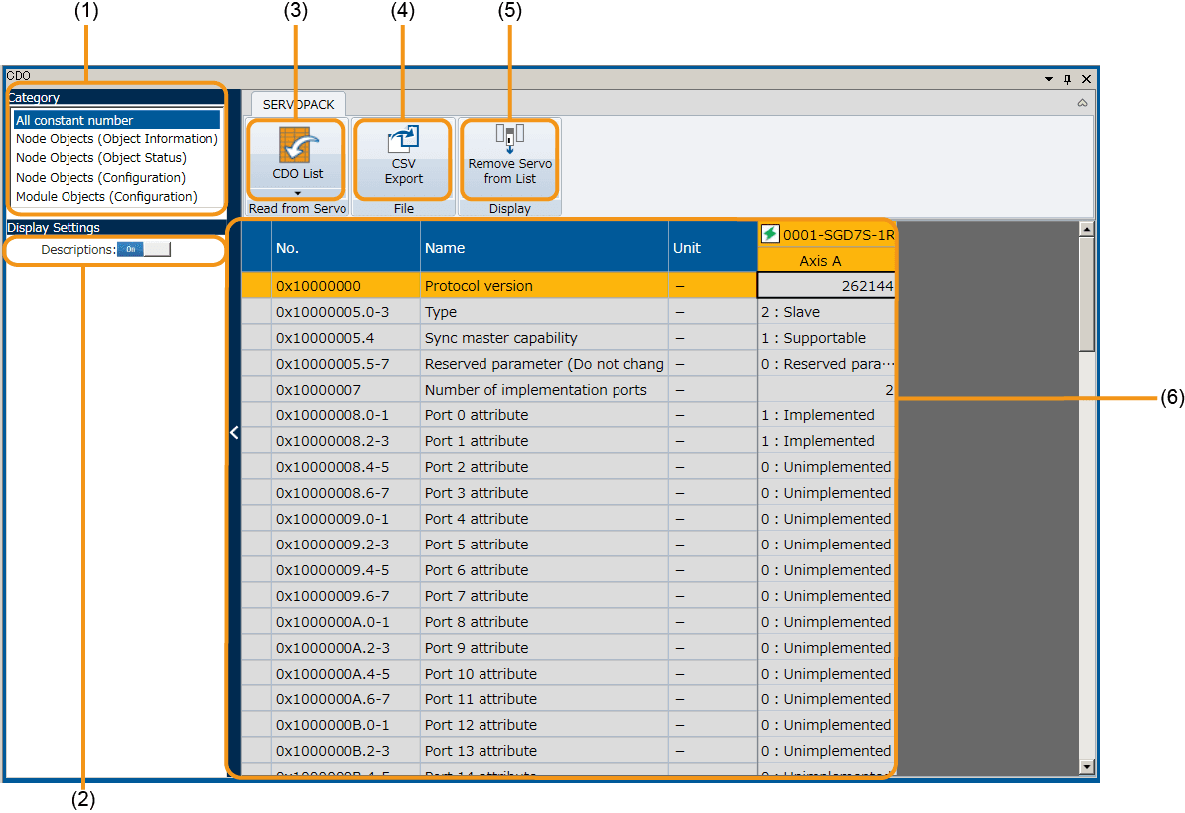
Task: Toggle the Descriptions switch
Action: (x=144, y=249)
